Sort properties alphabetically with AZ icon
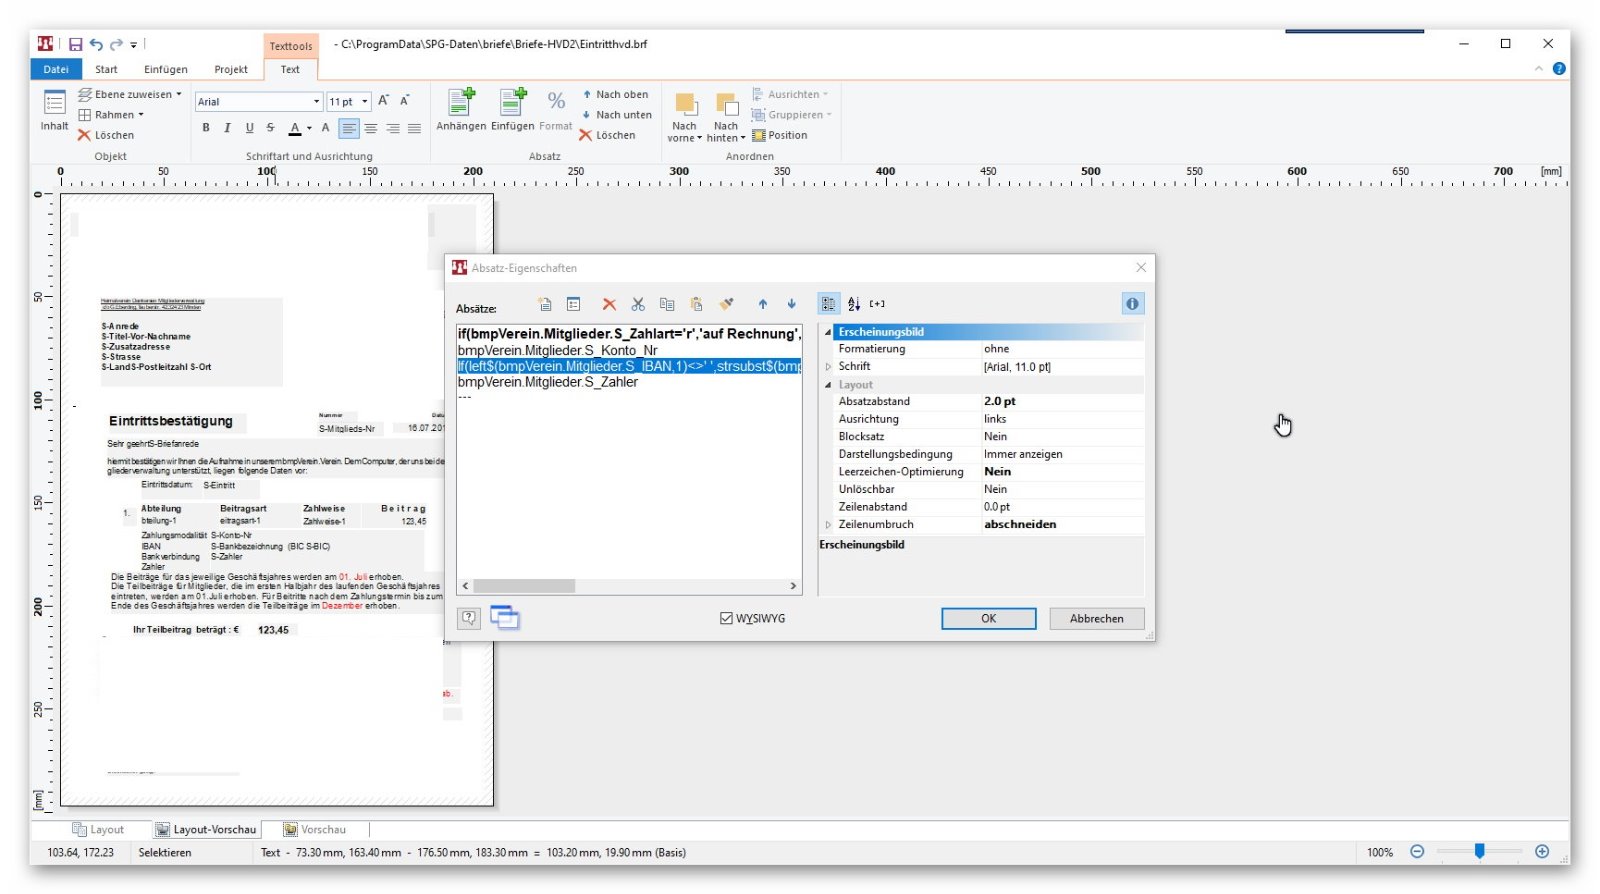1600x894 pixels. point(854,304)
